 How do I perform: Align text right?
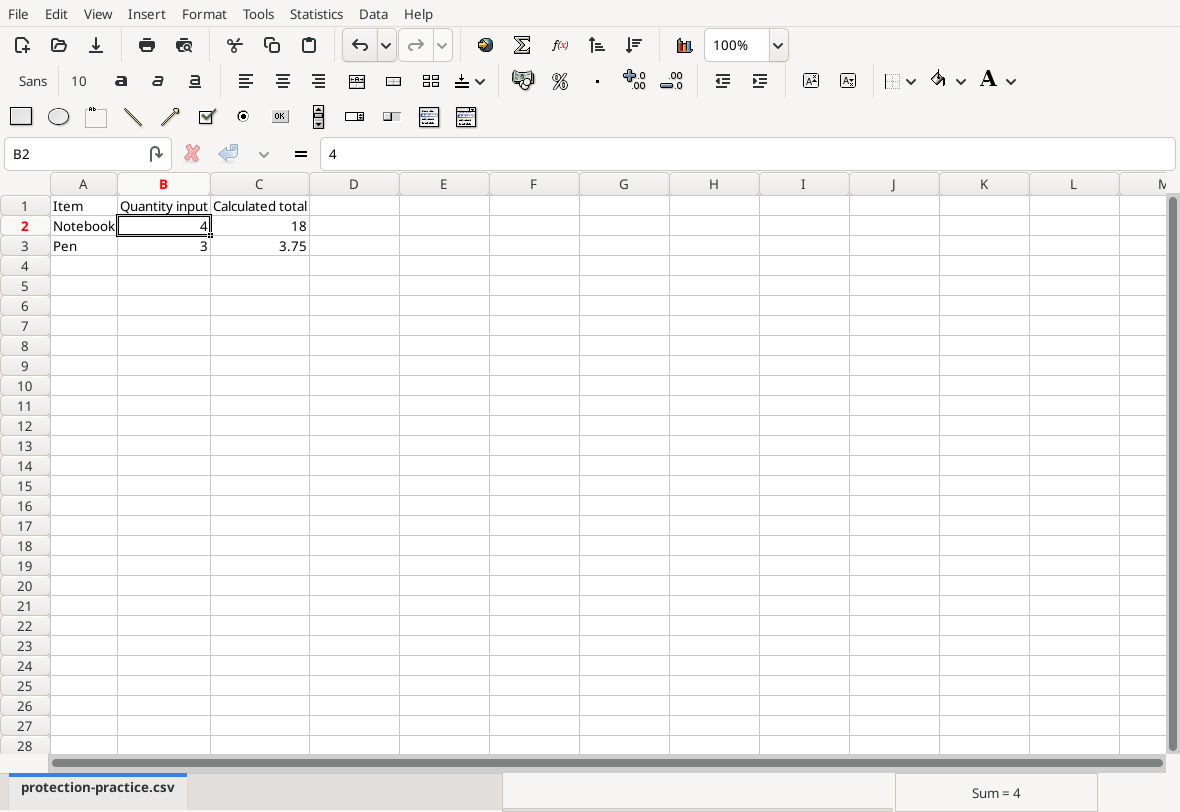coord(319,81)
